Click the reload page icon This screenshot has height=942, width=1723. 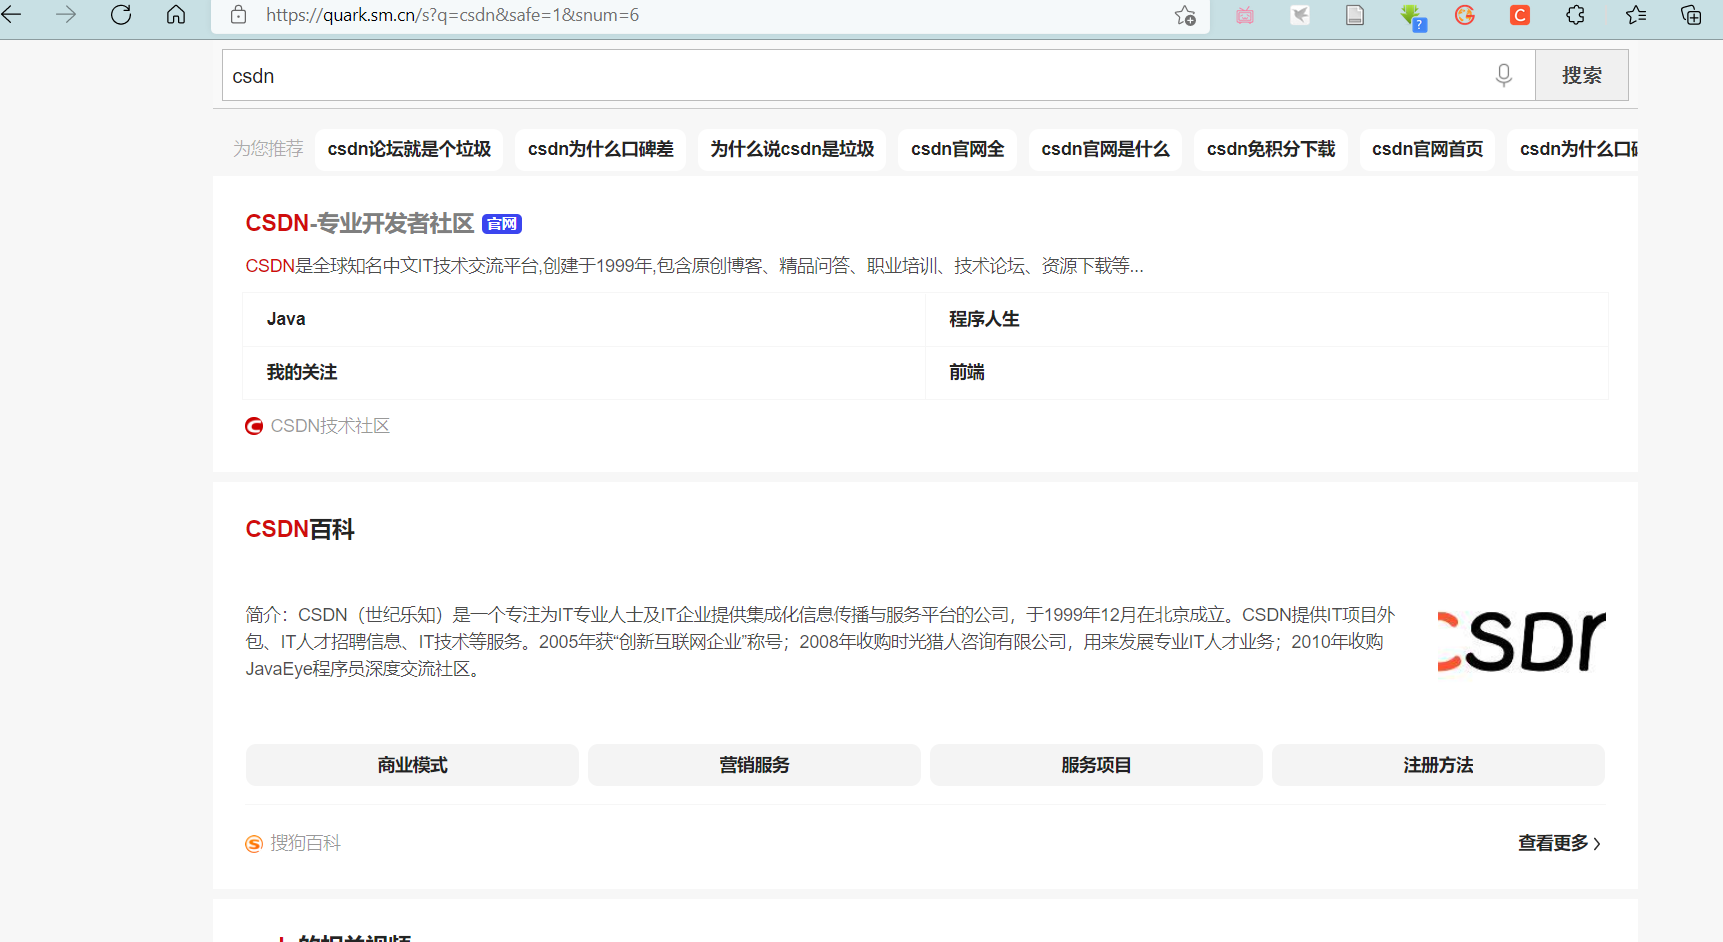[x=120, y=15]
